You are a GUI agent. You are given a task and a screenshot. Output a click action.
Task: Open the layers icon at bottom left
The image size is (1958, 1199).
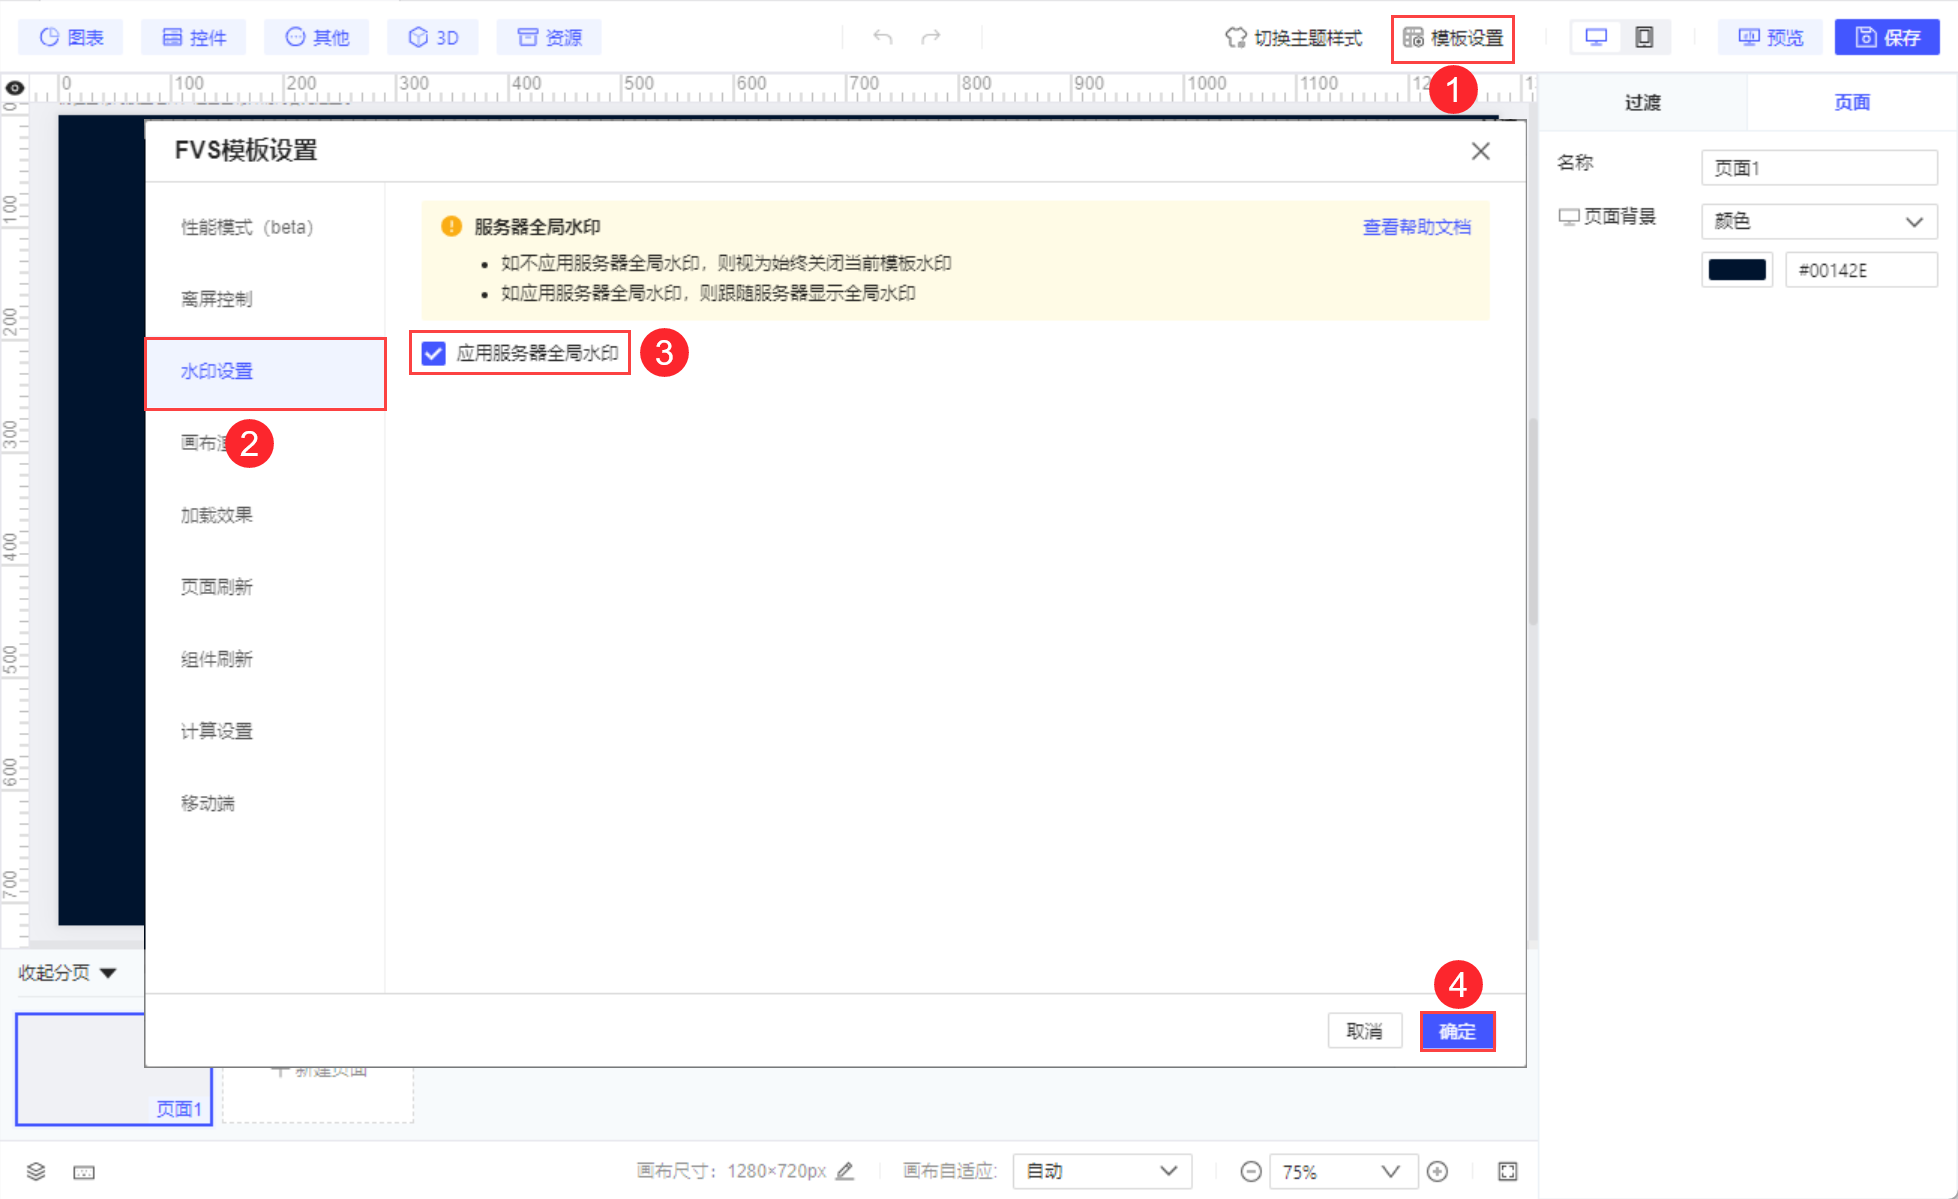click(x=36, y=1171)
